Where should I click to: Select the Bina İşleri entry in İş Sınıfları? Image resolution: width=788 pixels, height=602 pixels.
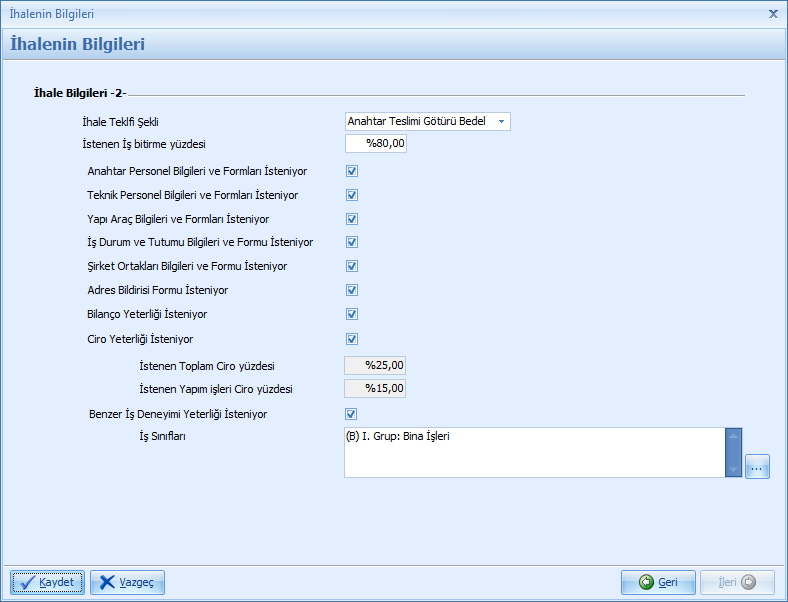coord(399,437)
